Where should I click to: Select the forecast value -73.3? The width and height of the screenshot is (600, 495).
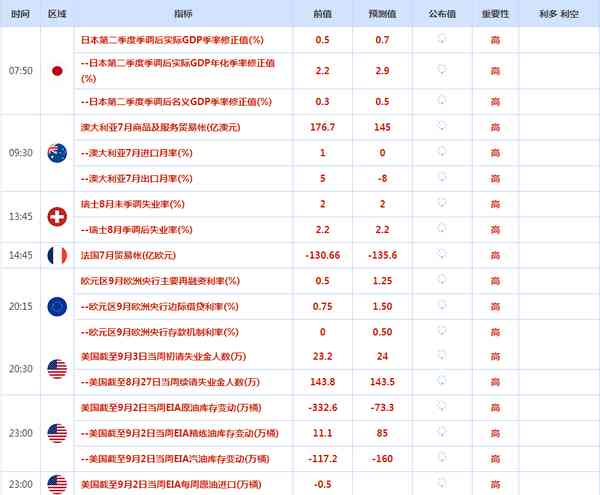point(382,407)
